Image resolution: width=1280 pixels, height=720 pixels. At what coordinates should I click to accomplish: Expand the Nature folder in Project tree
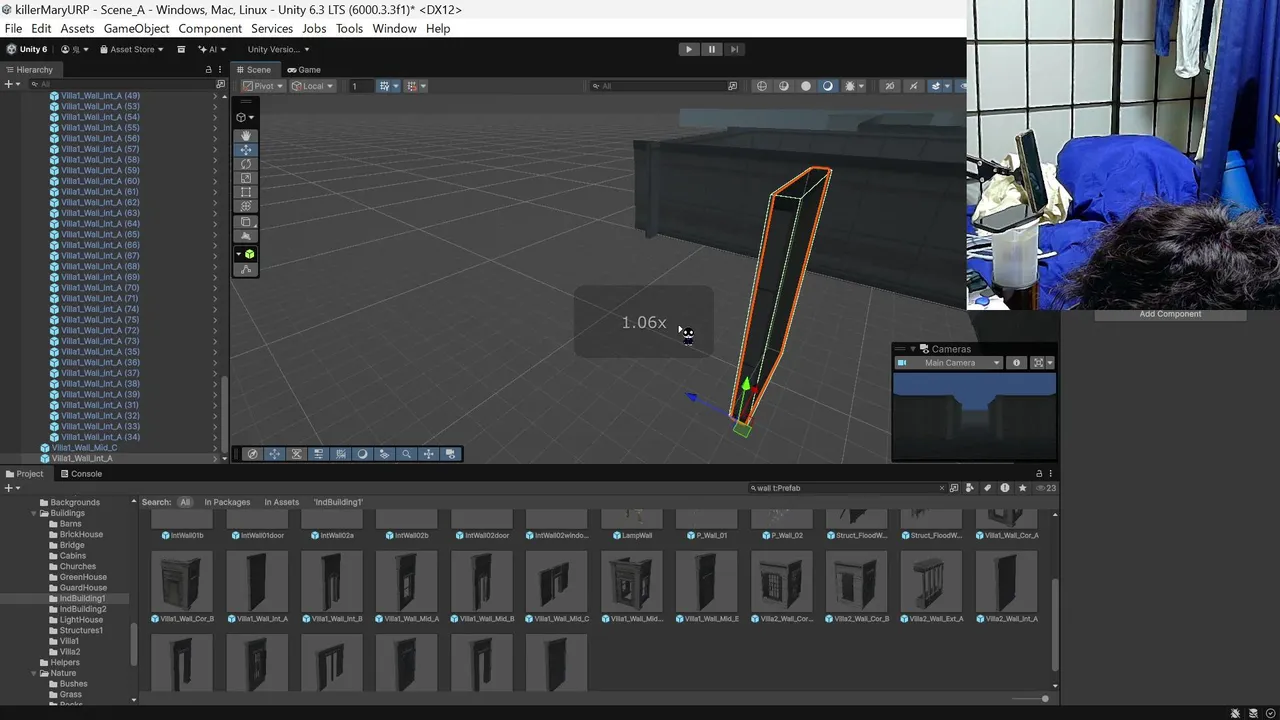(33, 673)
